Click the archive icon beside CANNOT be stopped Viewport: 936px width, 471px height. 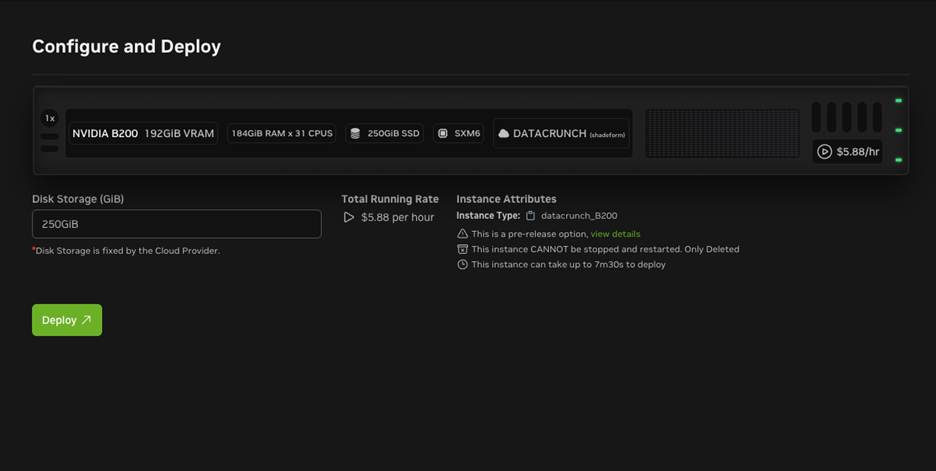(x=462, y=249)
